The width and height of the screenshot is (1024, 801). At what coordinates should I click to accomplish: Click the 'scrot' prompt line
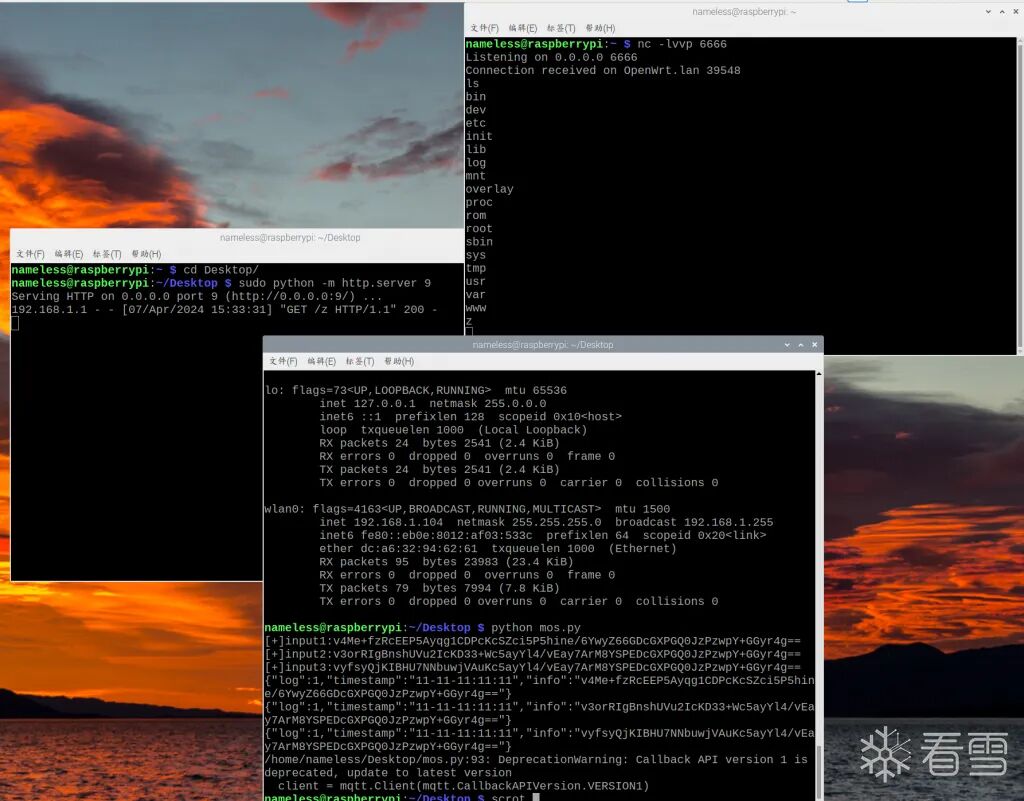(x=402, y=797)
